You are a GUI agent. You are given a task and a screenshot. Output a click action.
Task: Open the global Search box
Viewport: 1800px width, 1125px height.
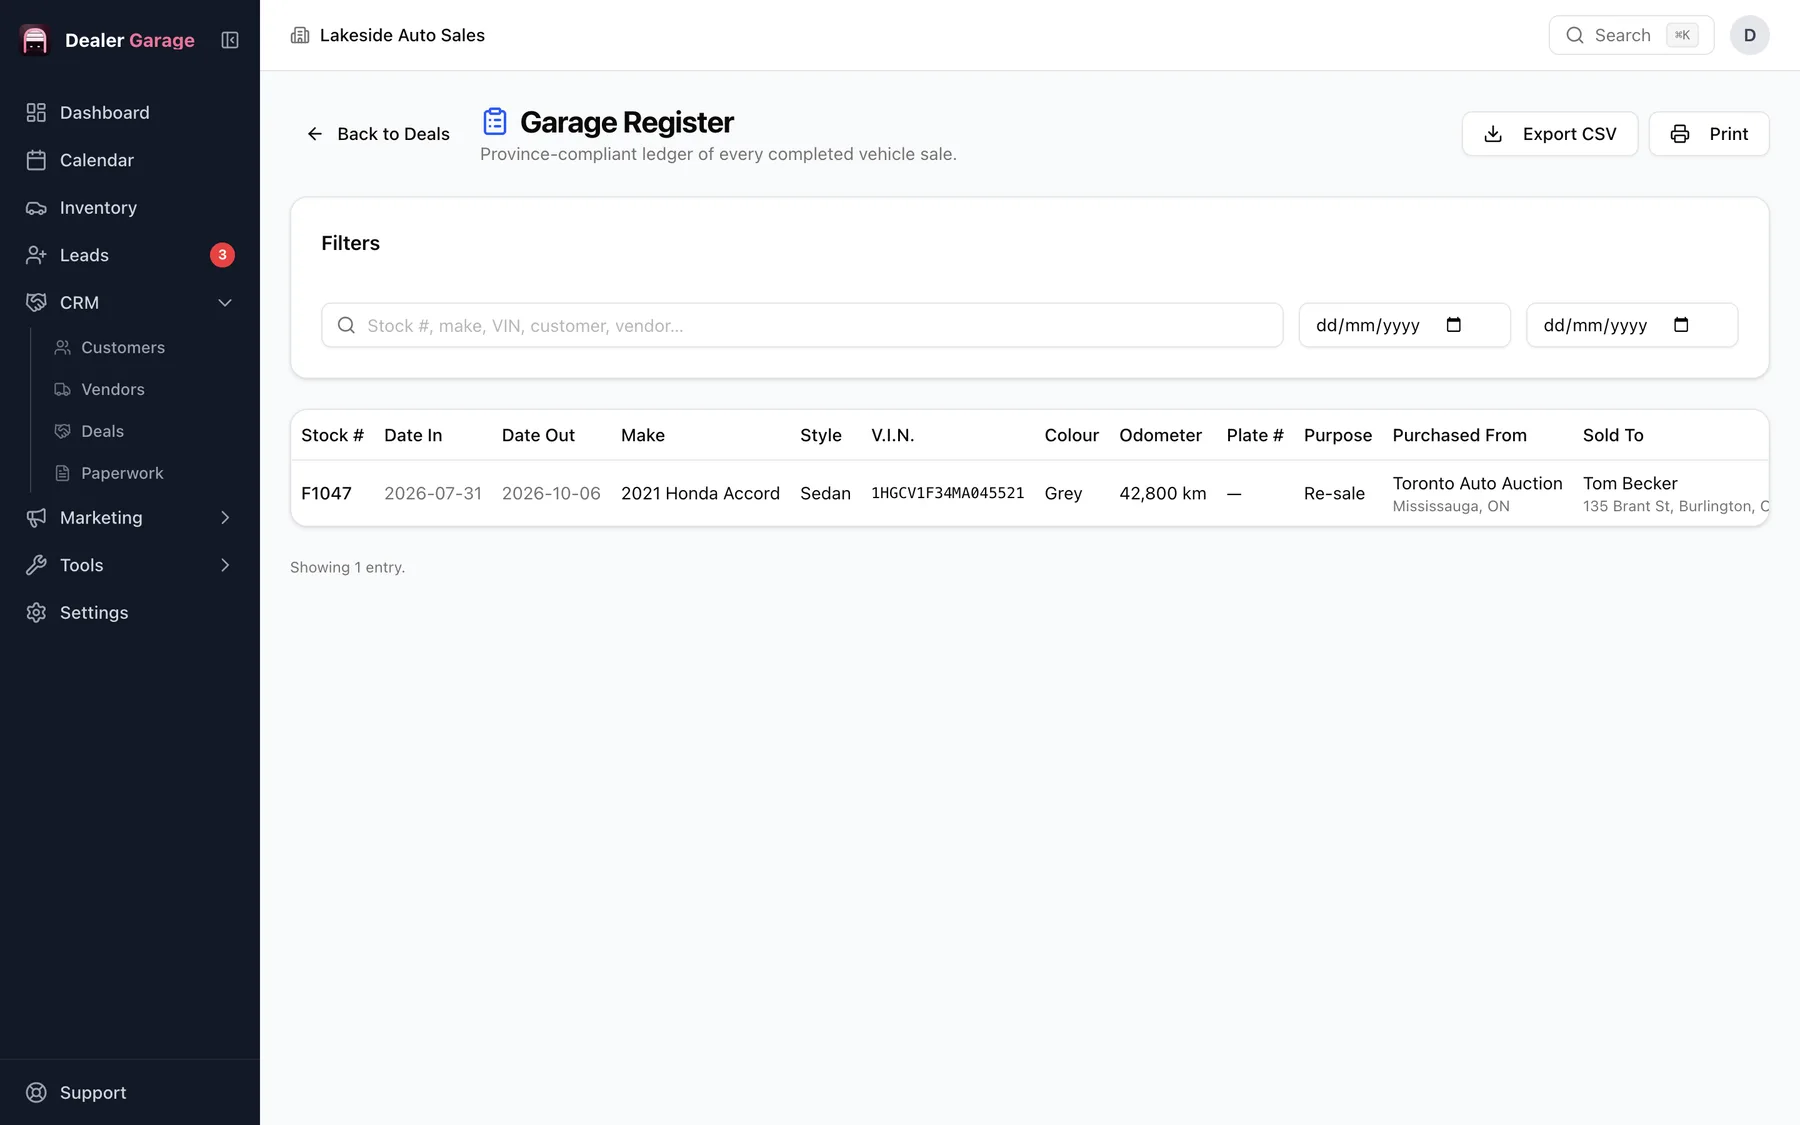pyautogui.click(x=1631, y=35)
